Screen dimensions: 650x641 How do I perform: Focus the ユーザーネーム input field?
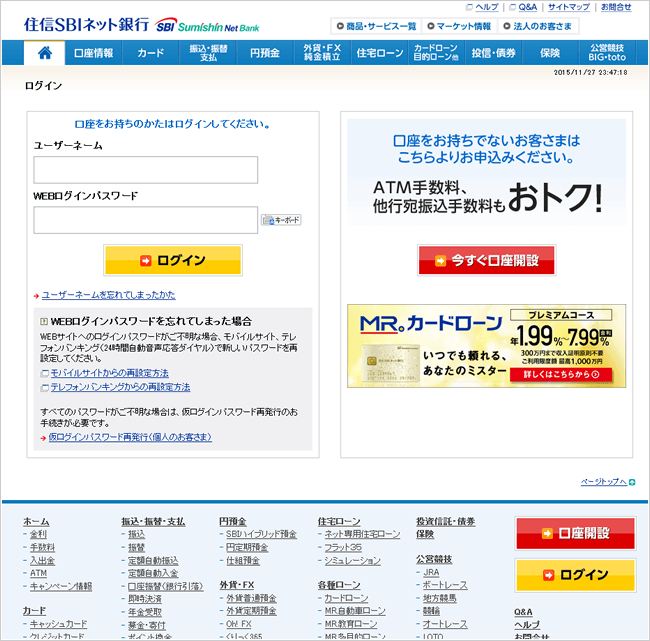[146, 170]
